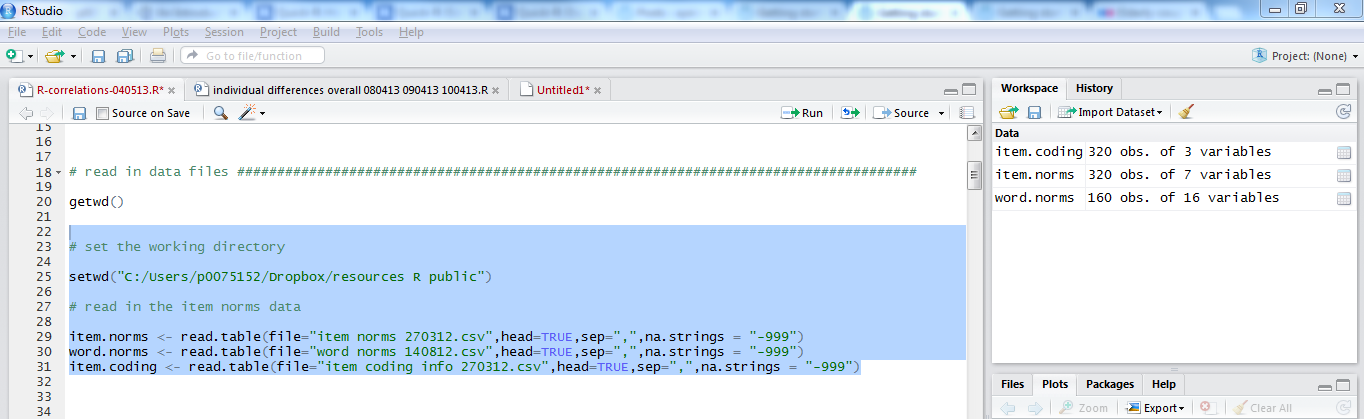The image size is (1364, 419).
Task: Click the save all documents icon
Action: pyautogui.click(x=125, y=56)
